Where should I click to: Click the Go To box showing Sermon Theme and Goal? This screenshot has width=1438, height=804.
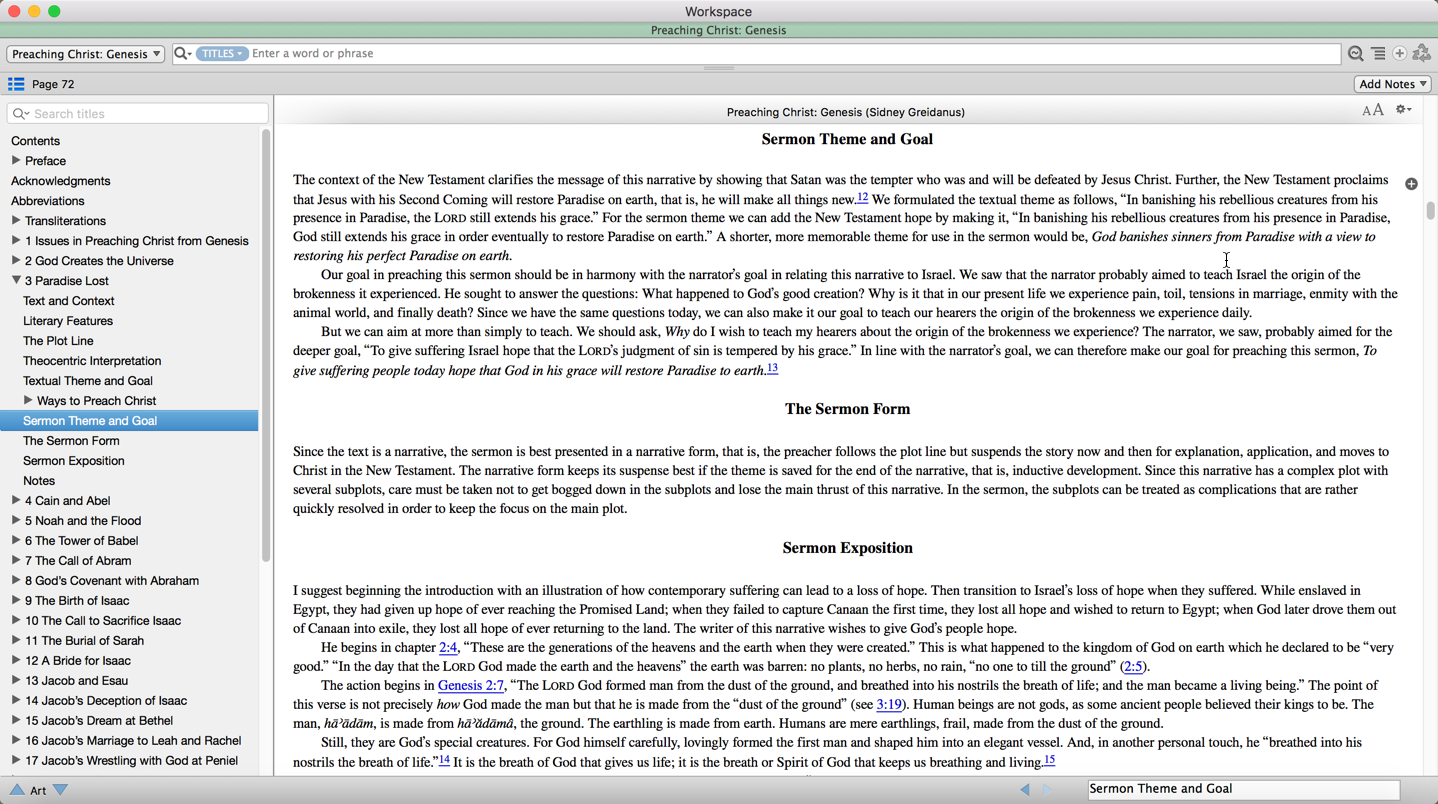tap(1243, 789)
